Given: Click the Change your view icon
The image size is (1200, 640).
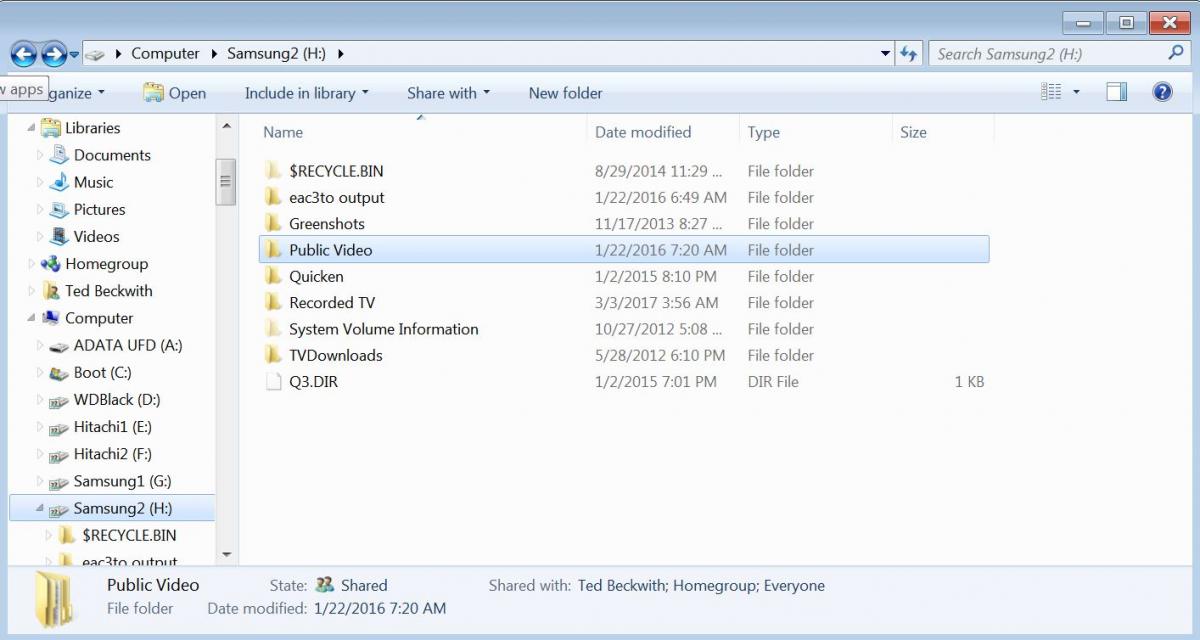Looking at the screenshot, I should [x=1051, y=92].
